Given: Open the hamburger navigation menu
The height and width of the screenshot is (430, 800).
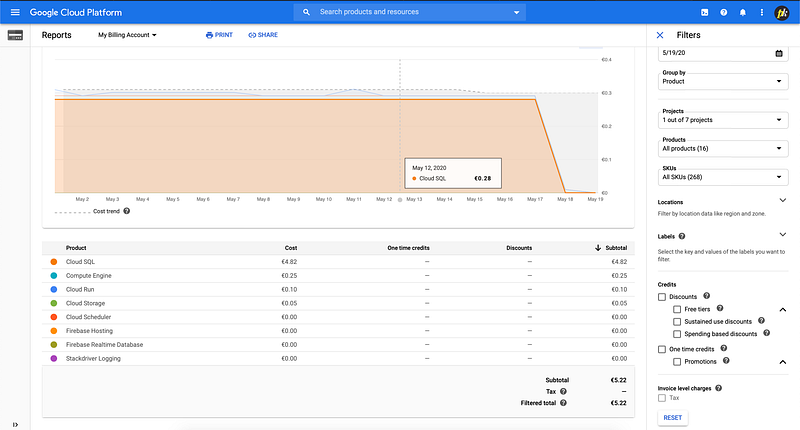Looking at the screenshot, I should coord(15,12).
